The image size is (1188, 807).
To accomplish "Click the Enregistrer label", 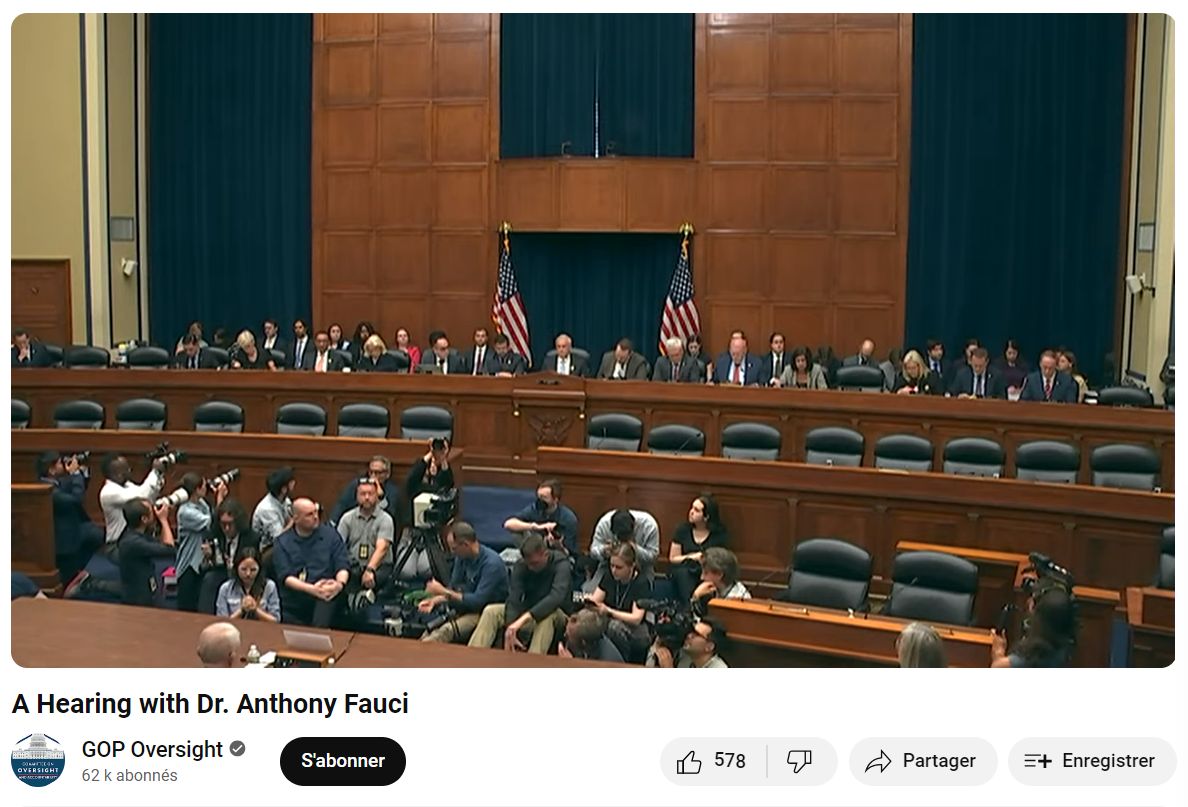I will pos(1108,761).
